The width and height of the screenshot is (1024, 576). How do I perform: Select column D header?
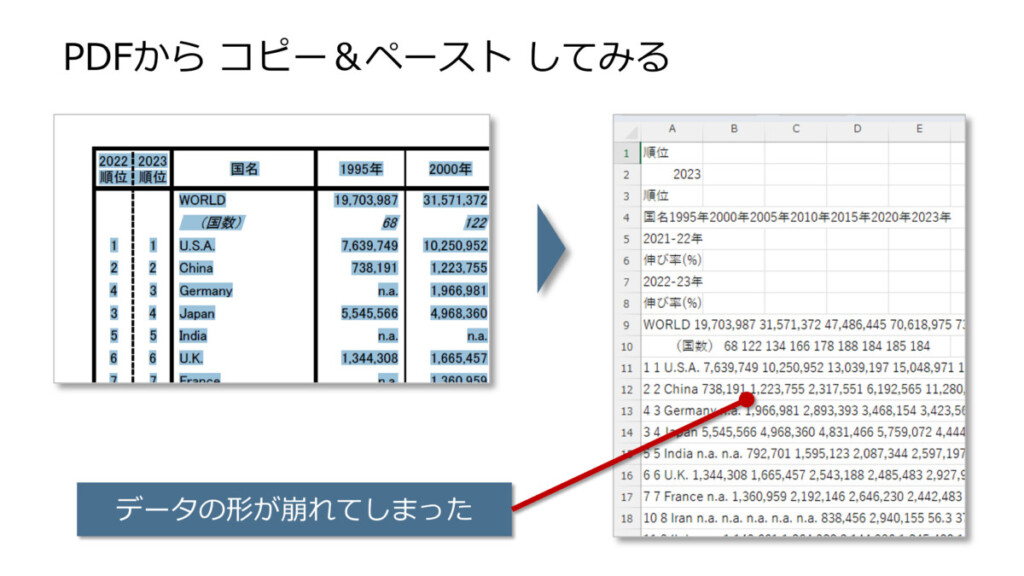(x=857, y=129)
